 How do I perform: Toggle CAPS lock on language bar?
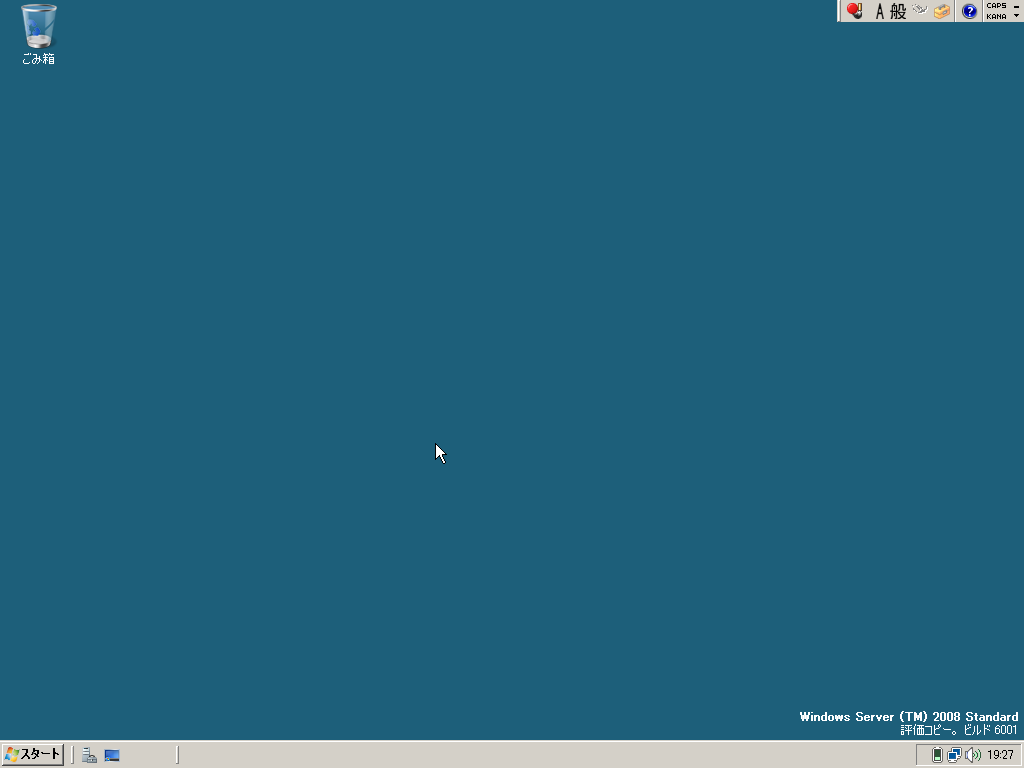[x=996, y=6]
